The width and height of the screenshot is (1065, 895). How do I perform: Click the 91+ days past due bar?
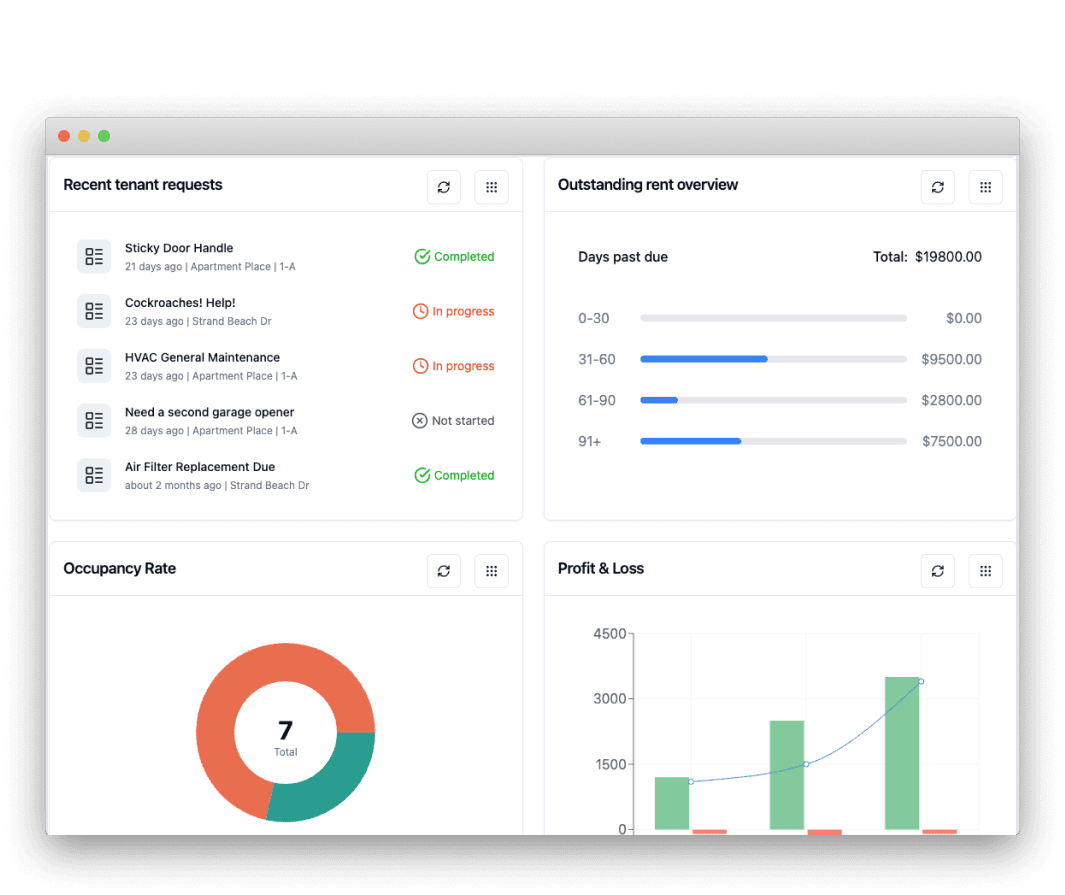click(773, 441)
